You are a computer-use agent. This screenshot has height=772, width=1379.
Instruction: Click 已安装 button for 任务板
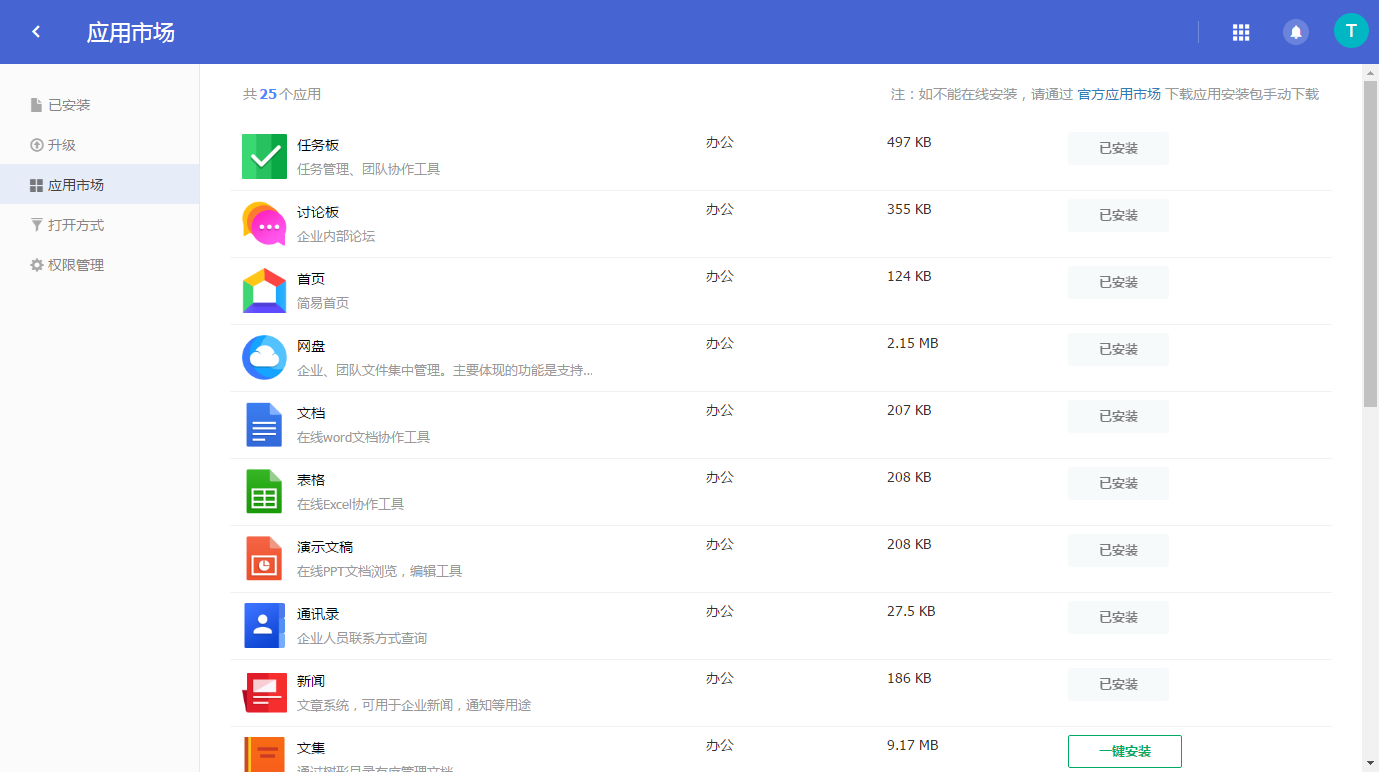click(1118, 148)
